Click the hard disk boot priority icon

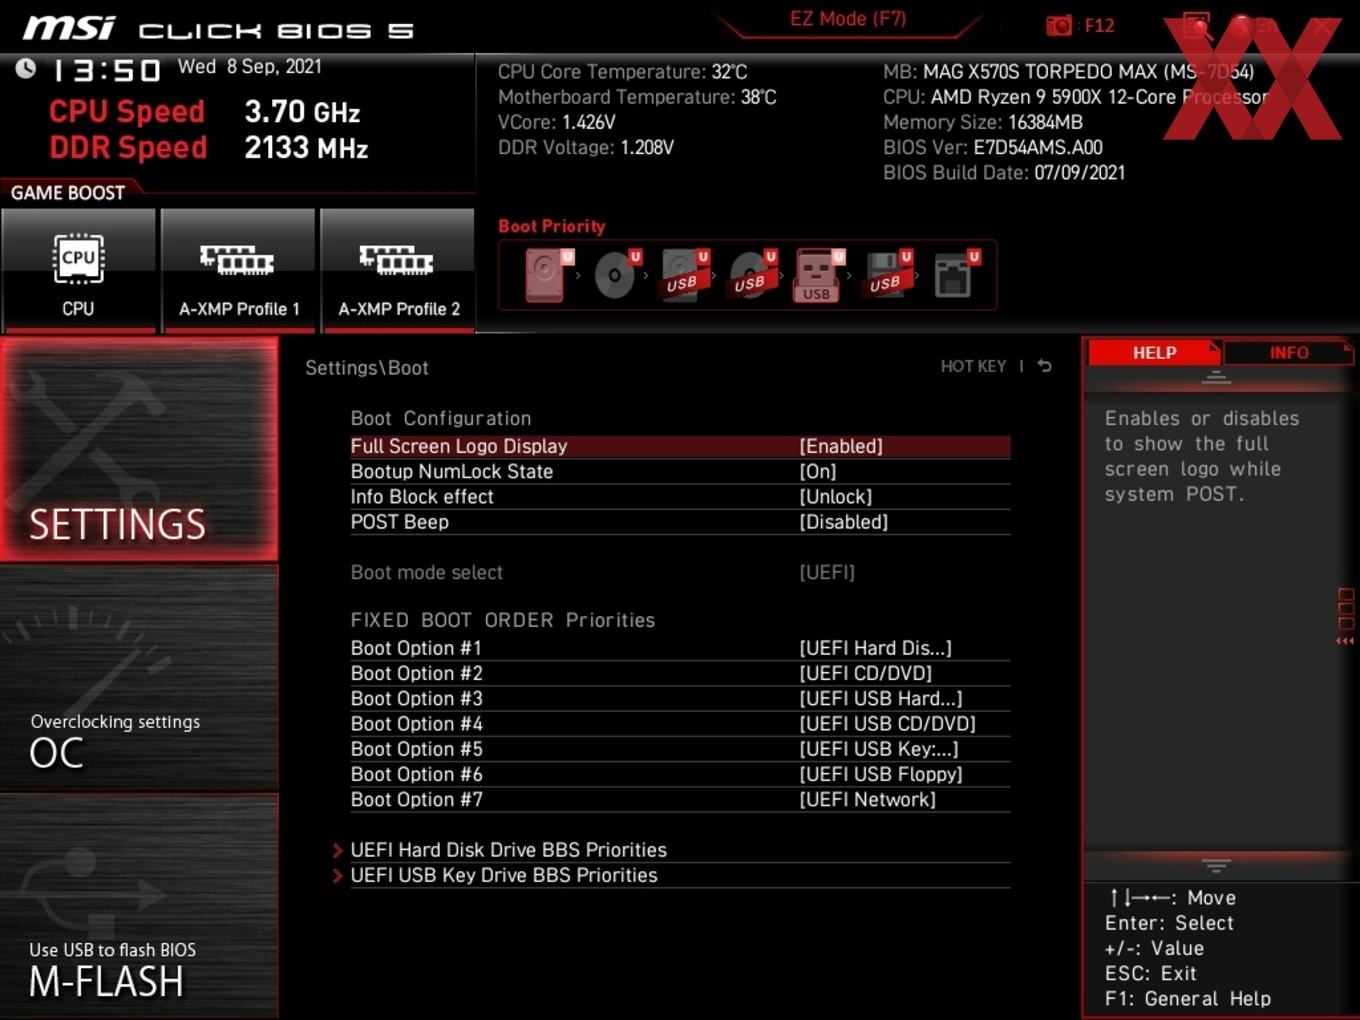547,275
